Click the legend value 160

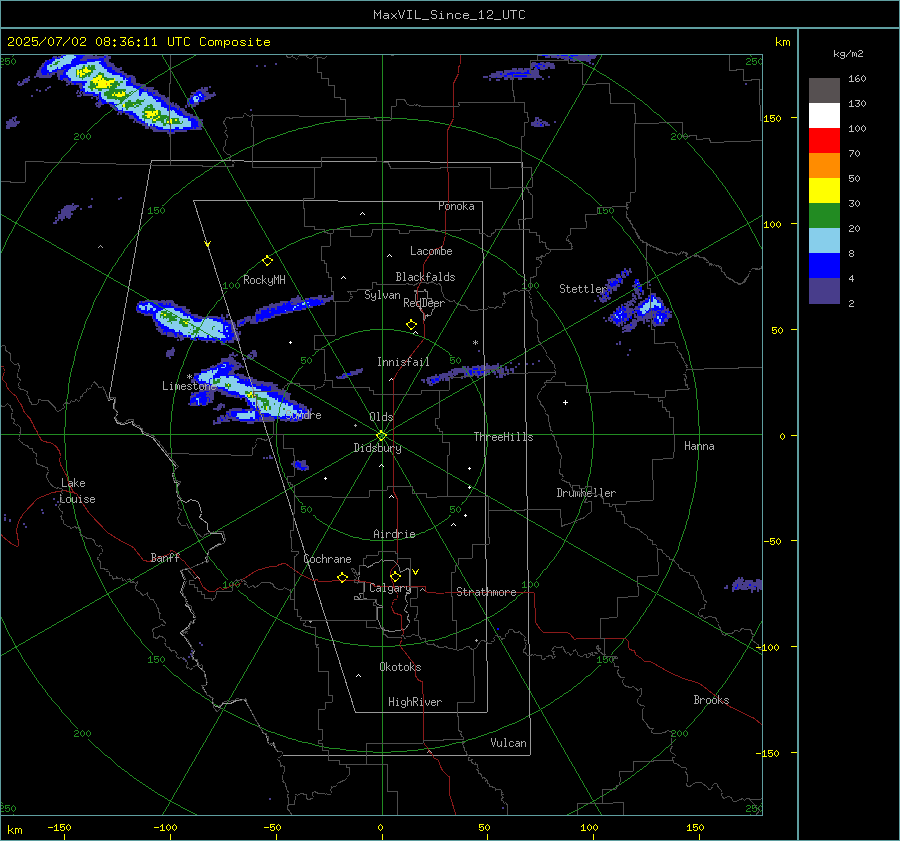(857, 79)
